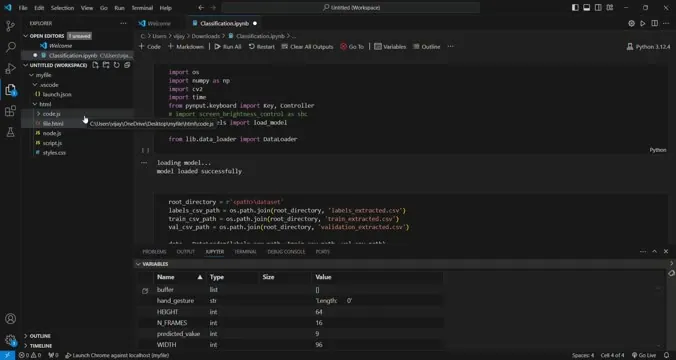Click the command center search box
676x360 pixels.
click(x=351, y=8)
